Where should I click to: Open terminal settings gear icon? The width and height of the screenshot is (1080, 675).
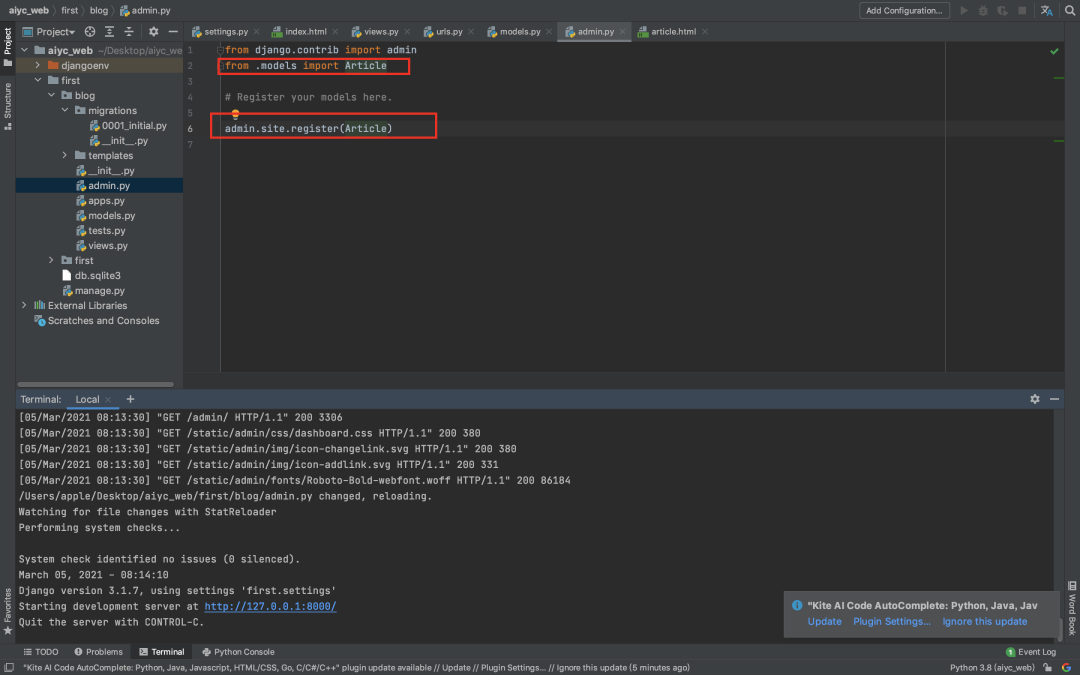(1035, 399)
